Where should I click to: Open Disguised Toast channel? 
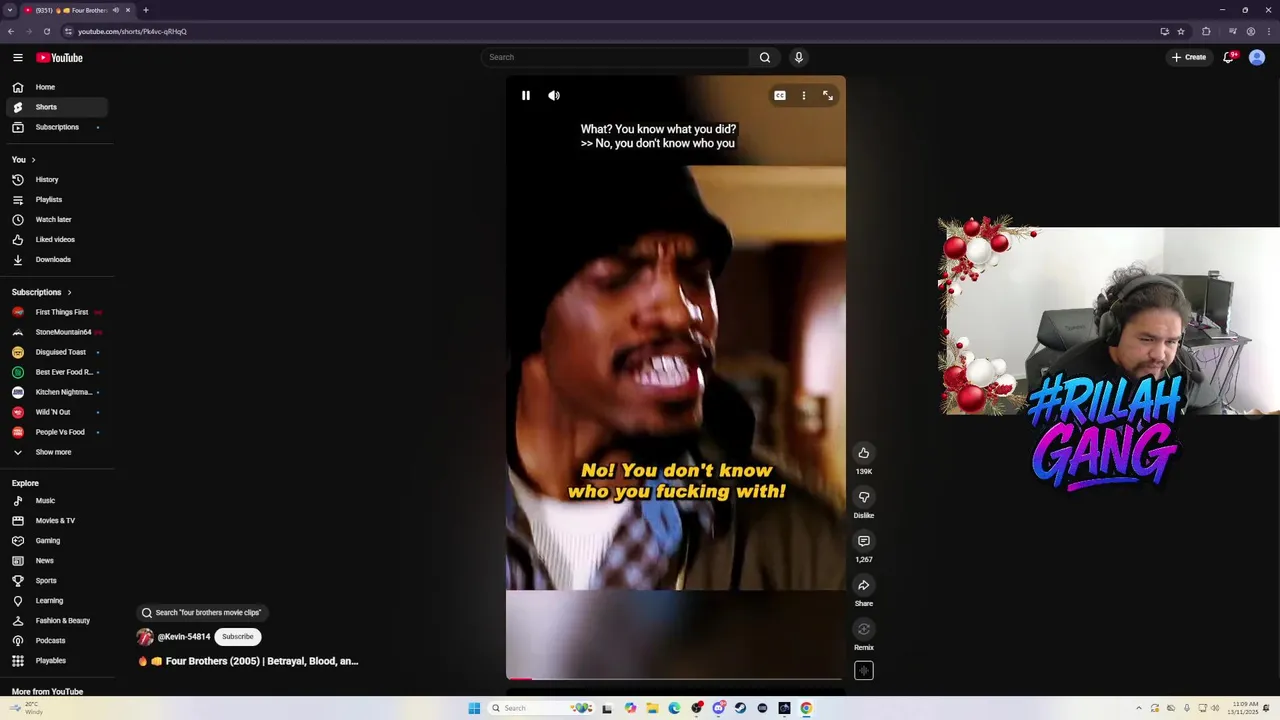tap(56, 352)
